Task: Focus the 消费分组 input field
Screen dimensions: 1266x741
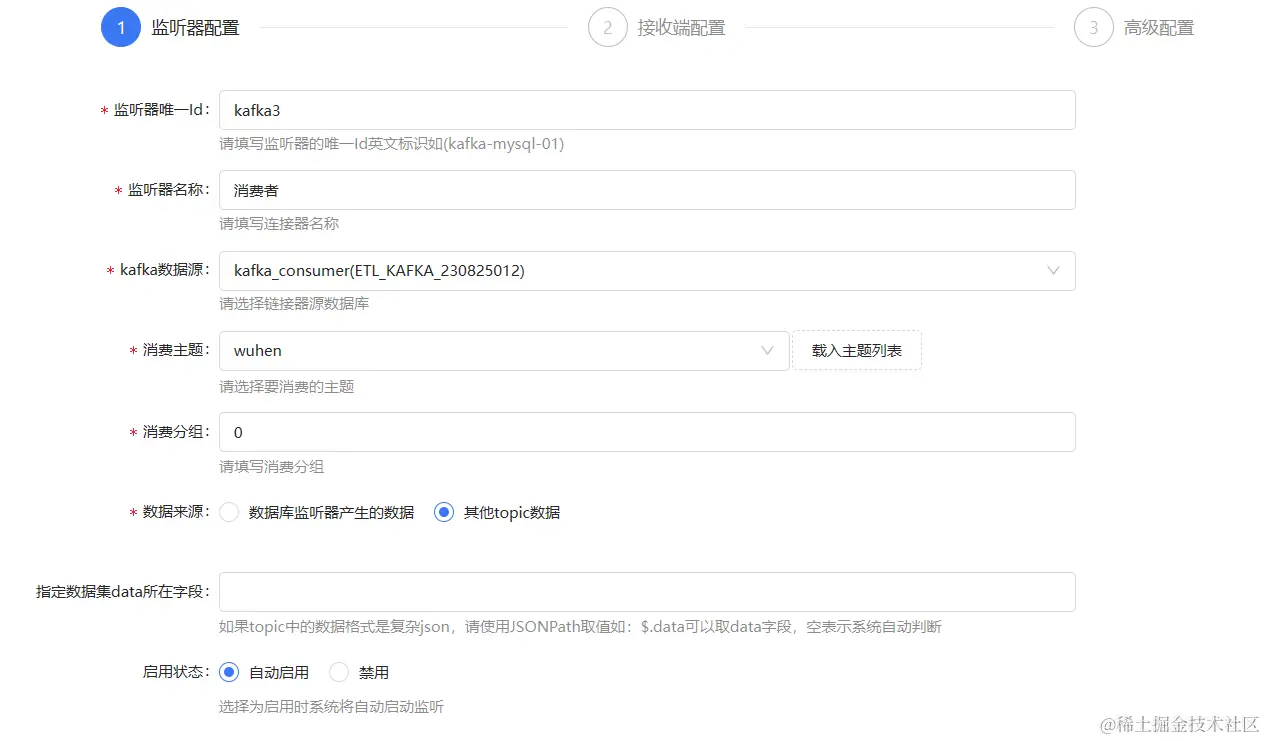Action: [x=647, y=432]
